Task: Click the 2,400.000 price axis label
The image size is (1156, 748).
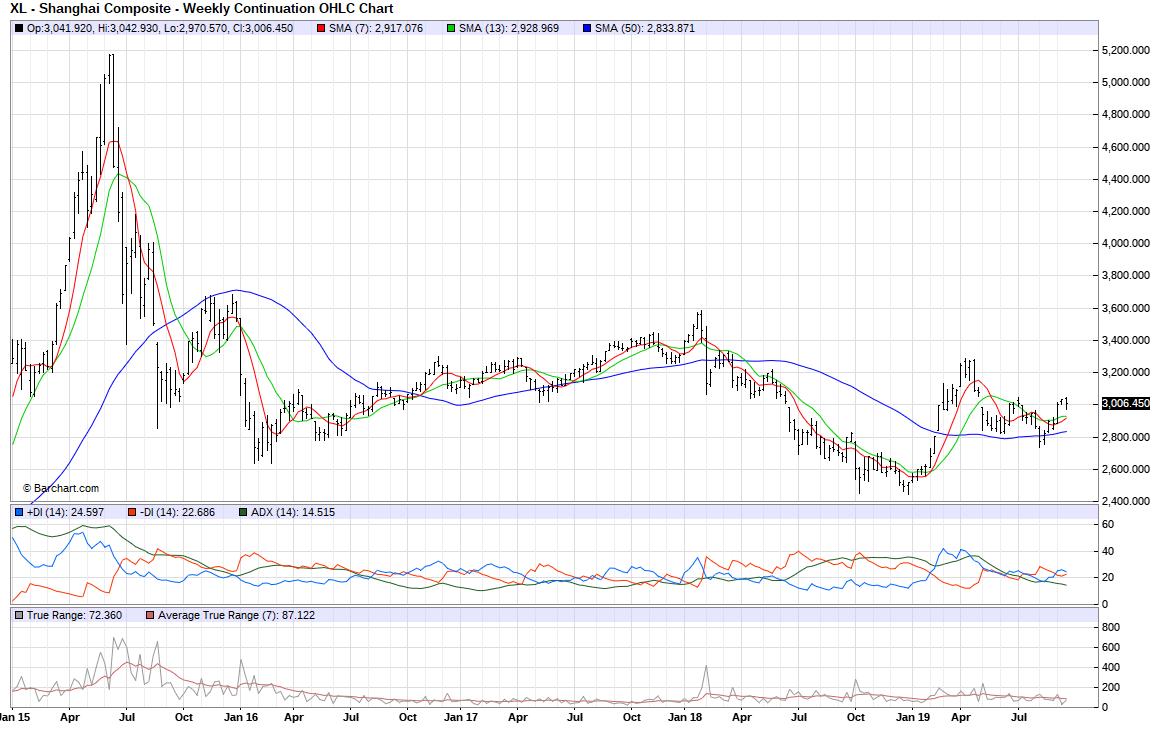Action: (x=1122, y=501)
